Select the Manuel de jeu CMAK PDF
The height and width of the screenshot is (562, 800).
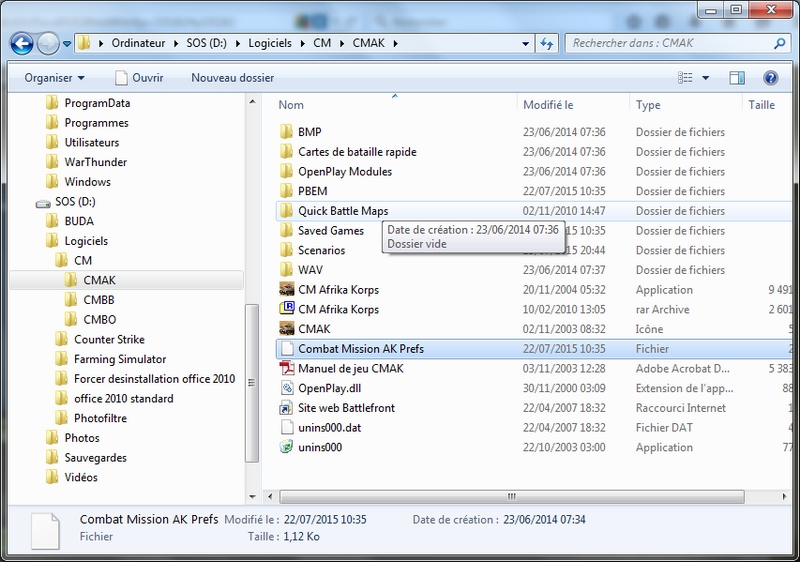(351, 369)
